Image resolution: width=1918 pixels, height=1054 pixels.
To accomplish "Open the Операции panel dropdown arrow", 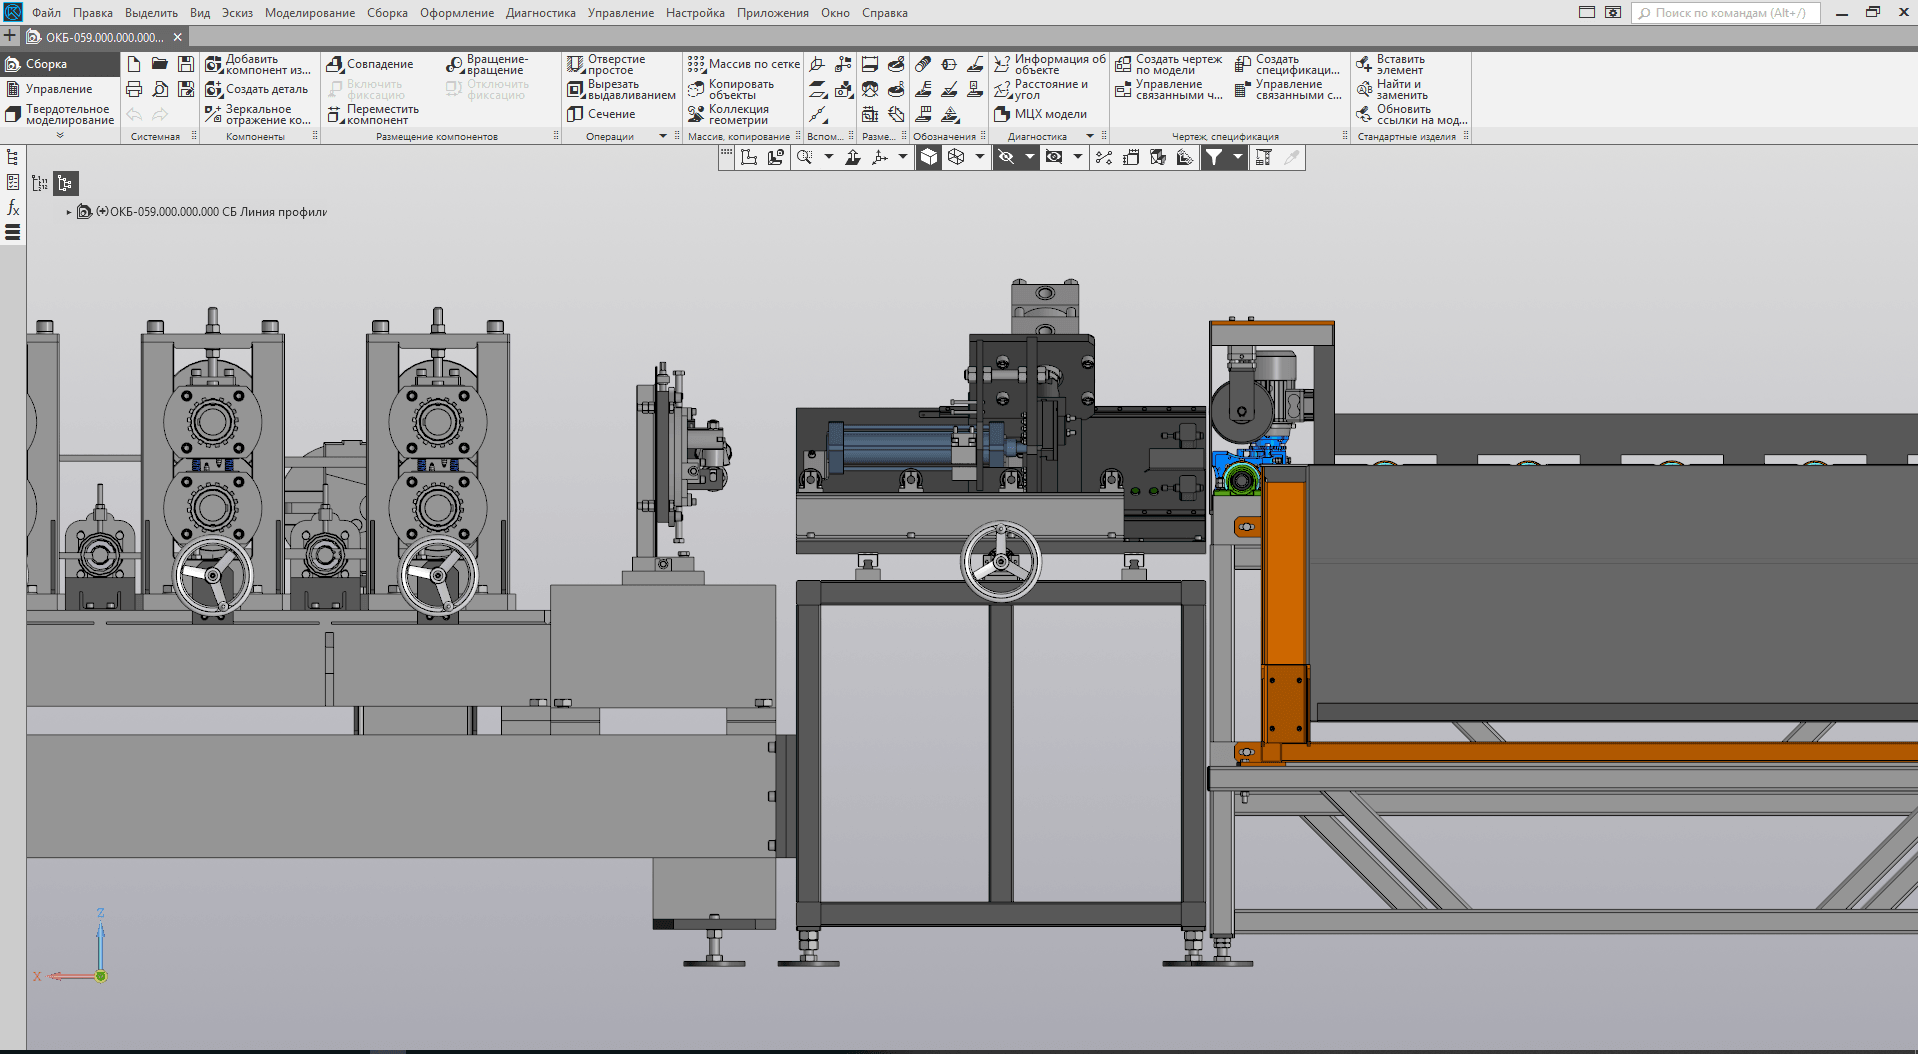I will pos(663,136).
